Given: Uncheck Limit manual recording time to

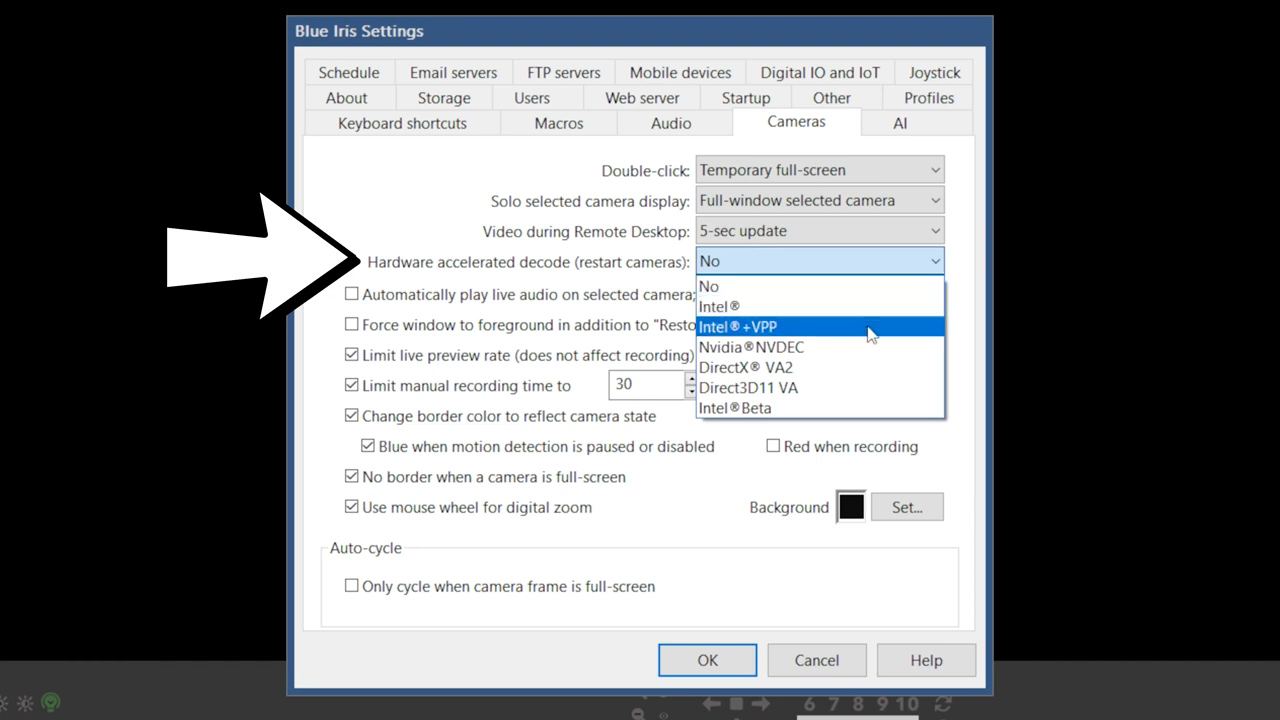Looking at the screenshot, I should [x=352, y=385].
